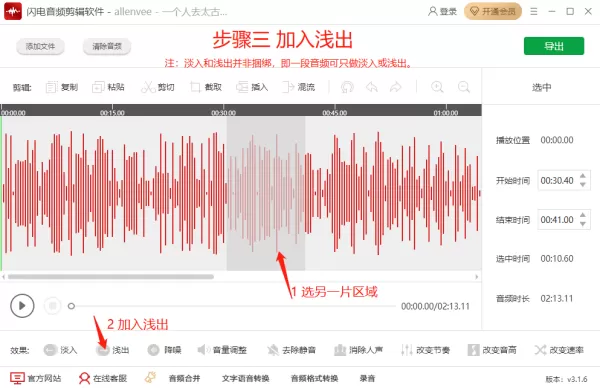This screenshot has width=600, height=388.
Task: Click the app logo in title bar
Action: [x=13, y=11]
